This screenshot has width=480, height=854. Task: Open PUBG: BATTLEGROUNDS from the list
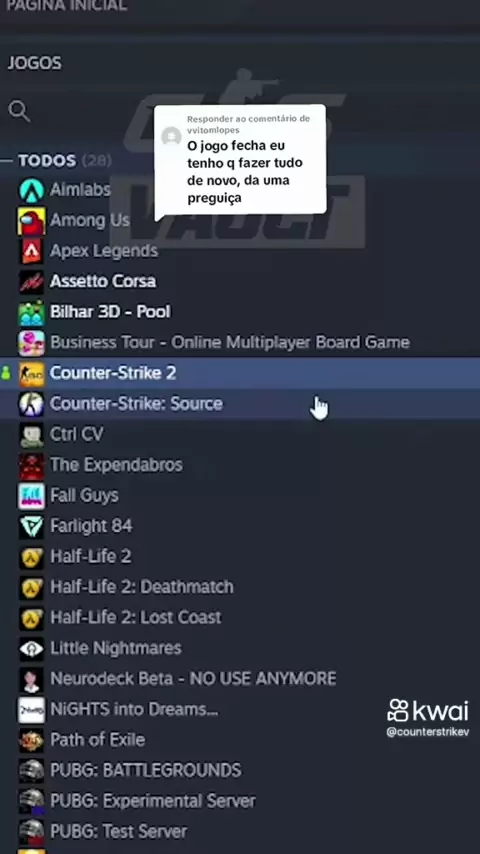[x=145, y=770]
